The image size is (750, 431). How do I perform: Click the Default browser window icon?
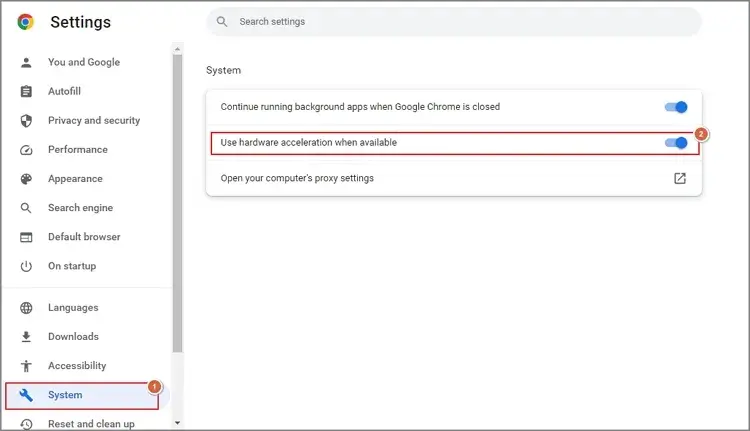[x=26, y=237]
